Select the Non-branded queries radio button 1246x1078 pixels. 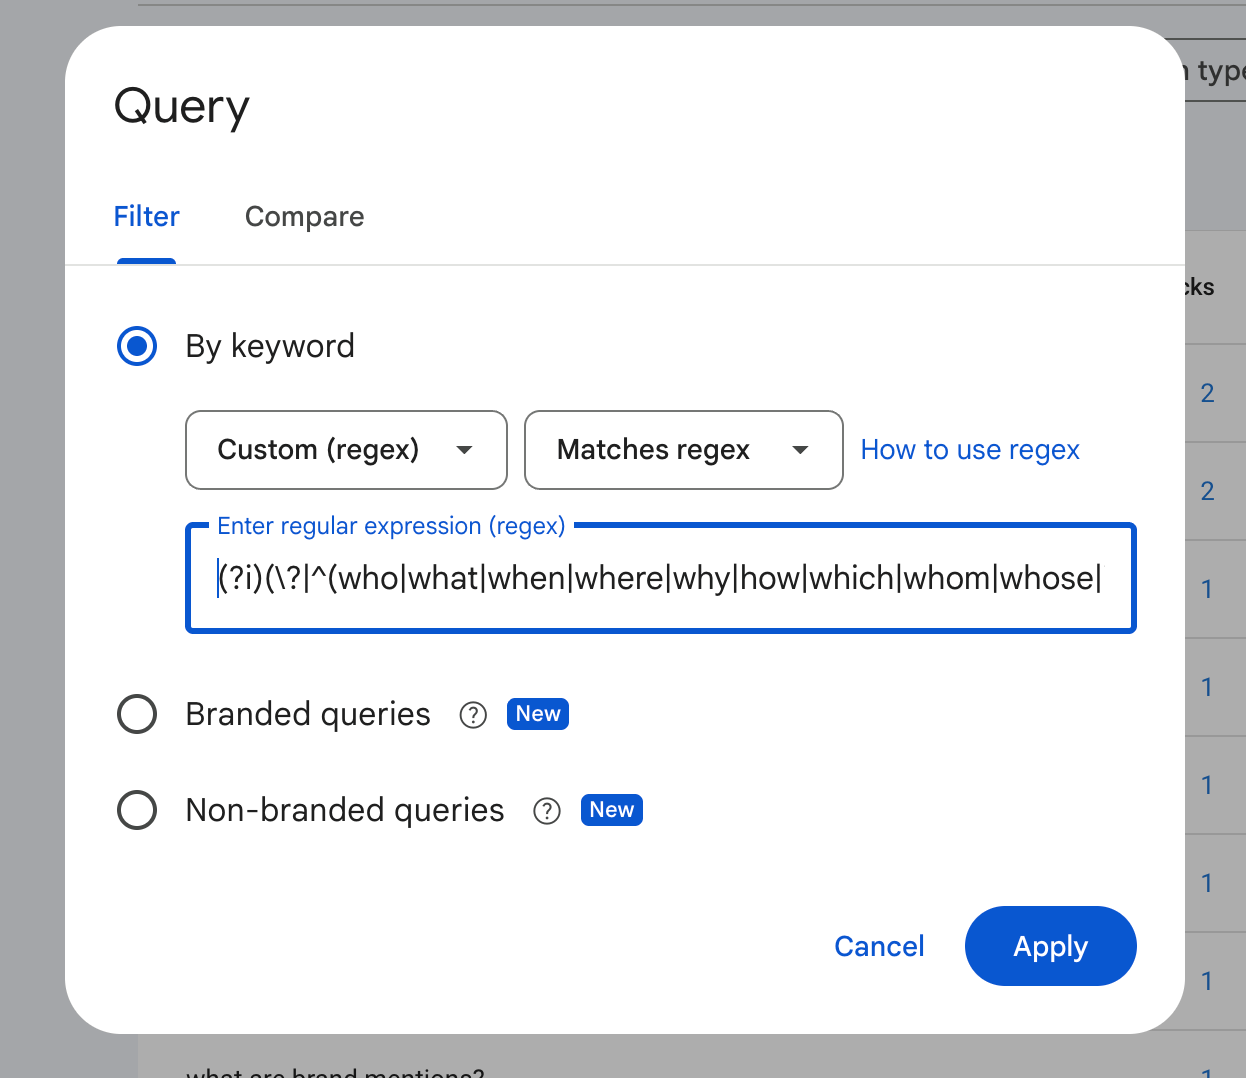coord(137,810)
